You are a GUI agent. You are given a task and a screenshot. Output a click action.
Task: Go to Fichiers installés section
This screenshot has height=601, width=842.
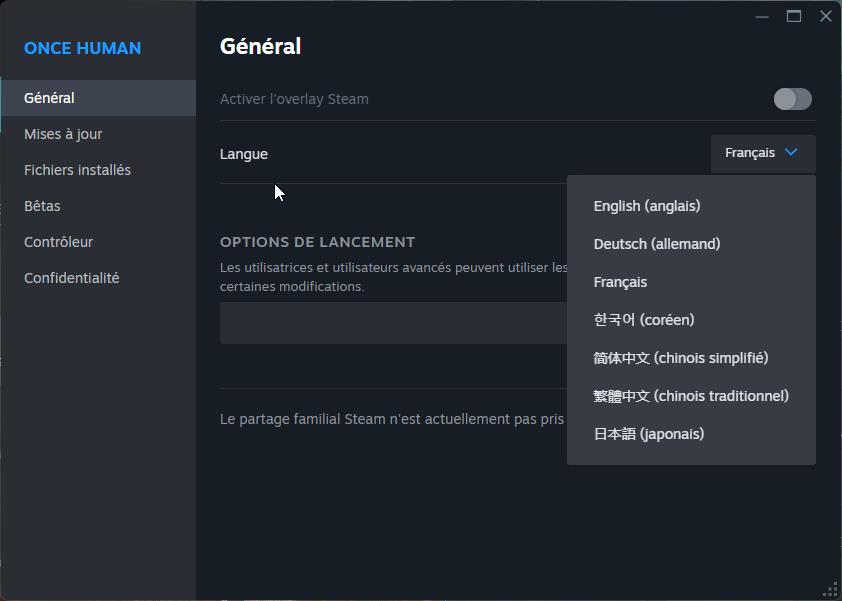[x=77, y=170]
